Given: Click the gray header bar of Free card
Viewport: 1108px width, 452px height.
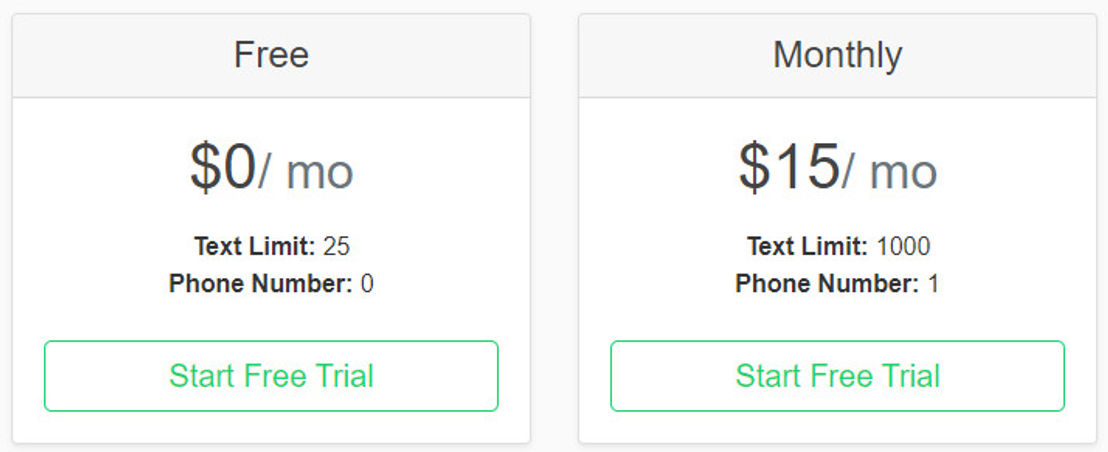Looking at the screenshot, I should click(271, 56).
